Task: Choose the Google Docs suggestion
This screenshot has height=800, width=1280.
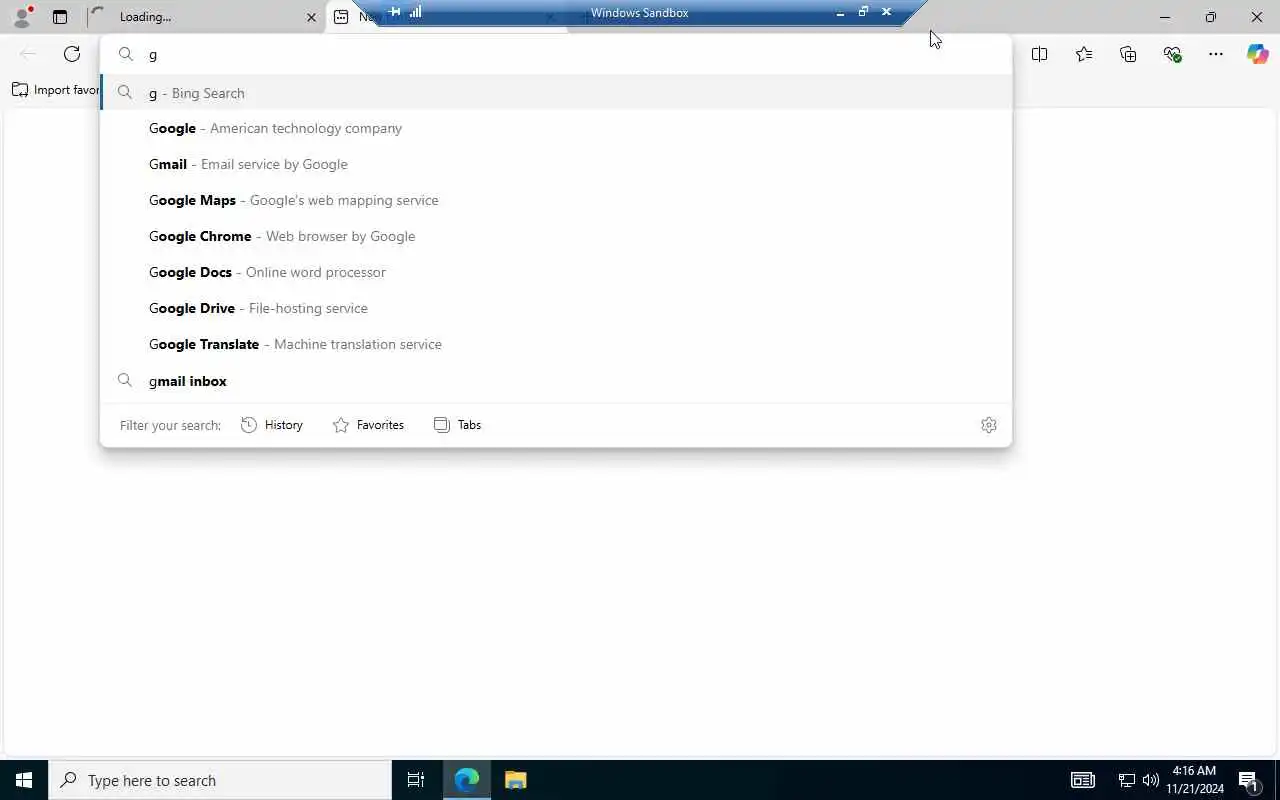Action: [x=556, y=272]
